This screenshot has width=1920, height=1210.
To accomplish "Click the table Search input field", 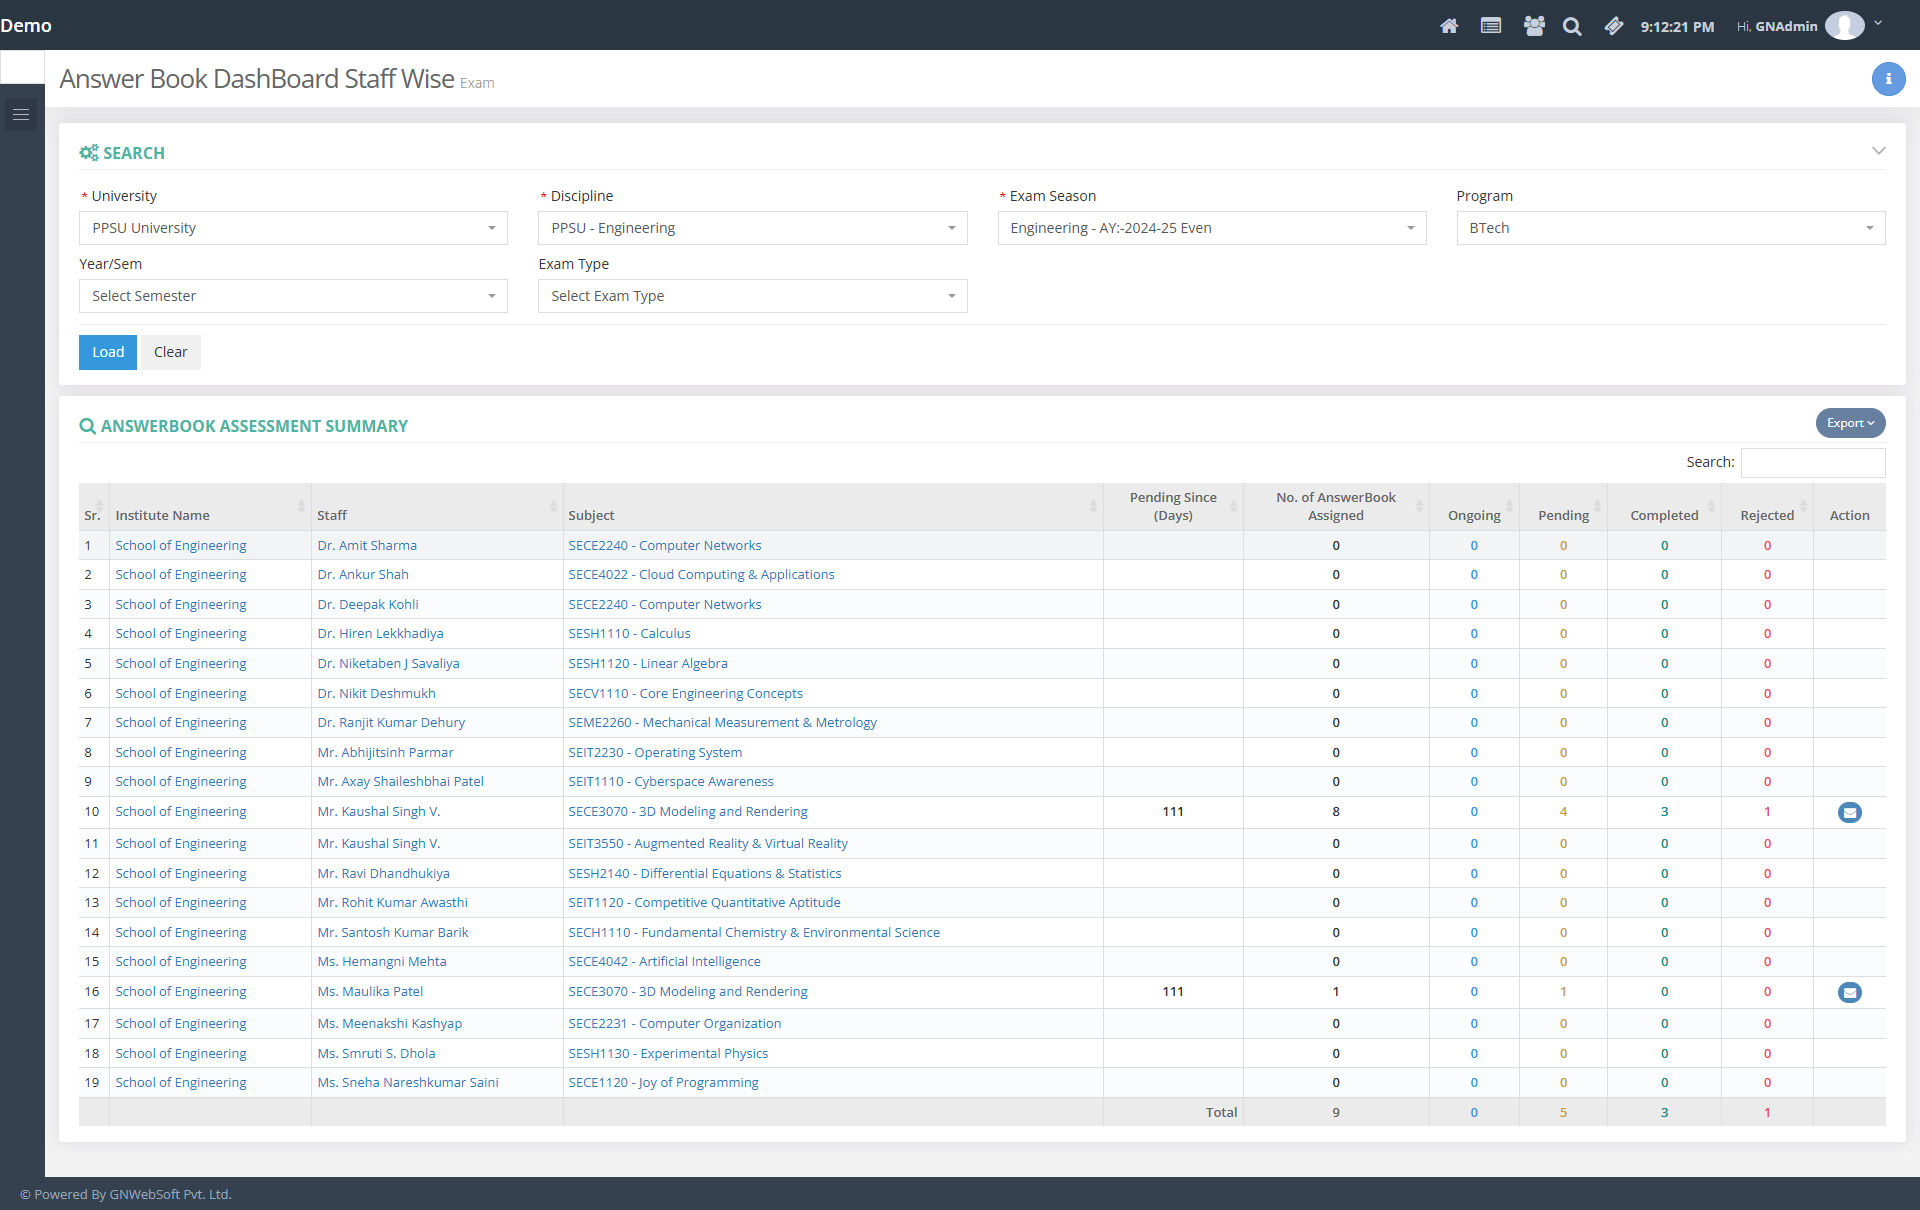I will coord(1812,462).
